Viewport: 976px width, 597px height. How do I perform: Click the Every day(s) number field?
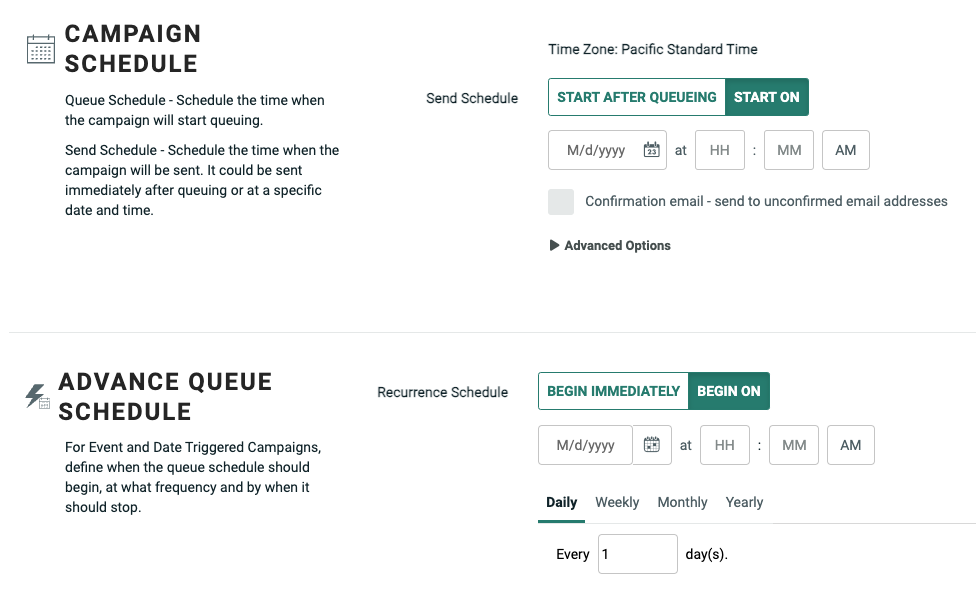pyautogui.click(x=638, y=554)
